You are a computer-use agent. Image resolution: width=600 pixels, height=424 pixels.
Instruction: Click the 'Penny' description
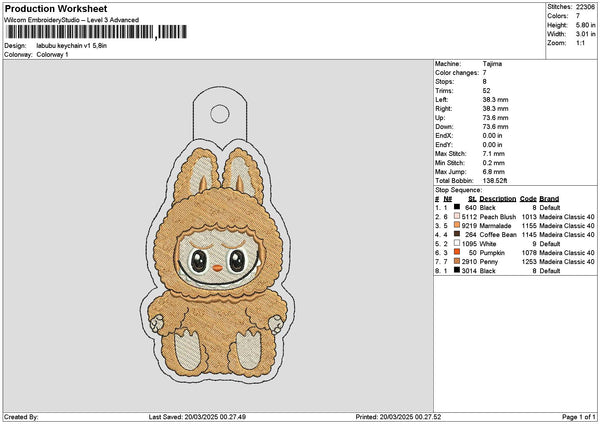pos(489,262)
